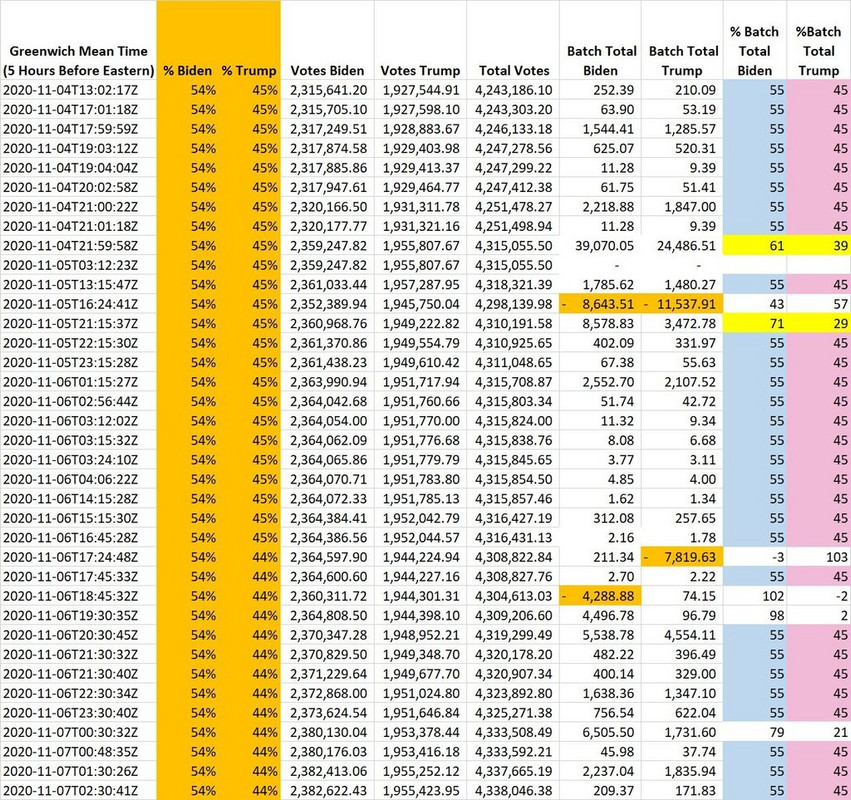Select Votes Trump cell 1,951,770.00
The width and height of the screenshot is (851, 800).
[x=421, y=421]
